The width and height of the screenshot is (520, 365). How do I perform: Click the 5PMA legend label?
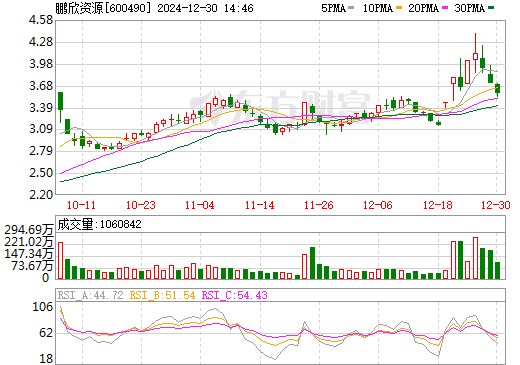333,8
